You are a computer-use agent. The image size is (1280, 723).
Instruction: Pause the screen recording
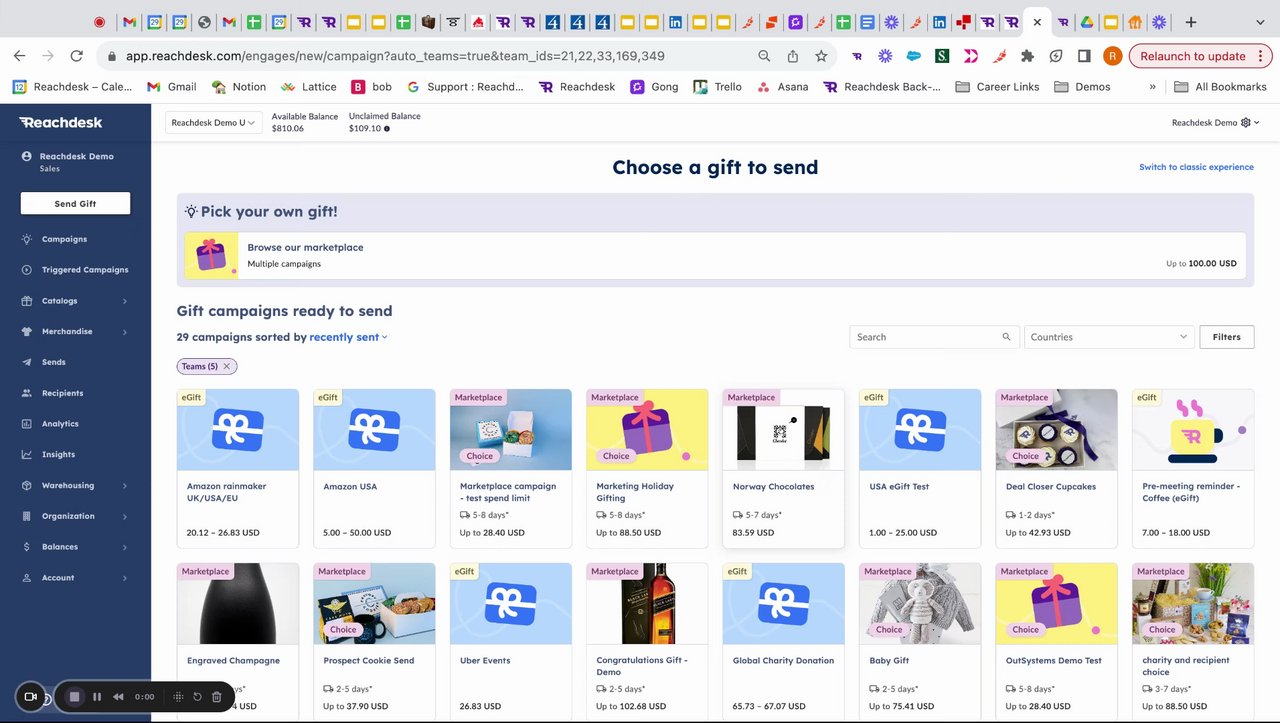(x=97, y=697)
